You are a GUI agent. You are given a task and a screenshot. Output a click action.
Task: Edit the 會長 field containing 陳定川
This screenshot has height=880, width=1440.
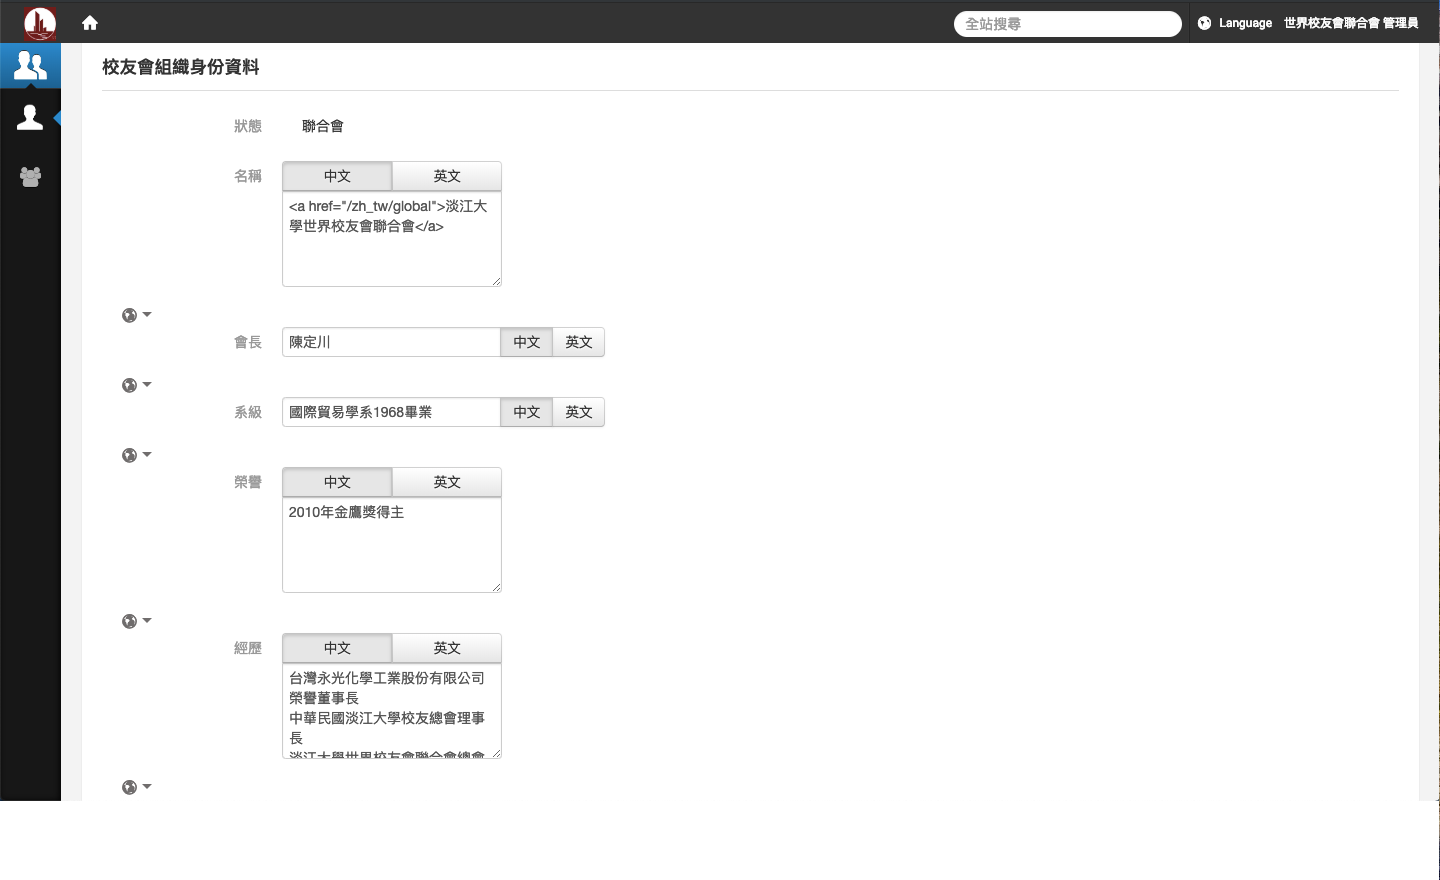coord(391,342)
